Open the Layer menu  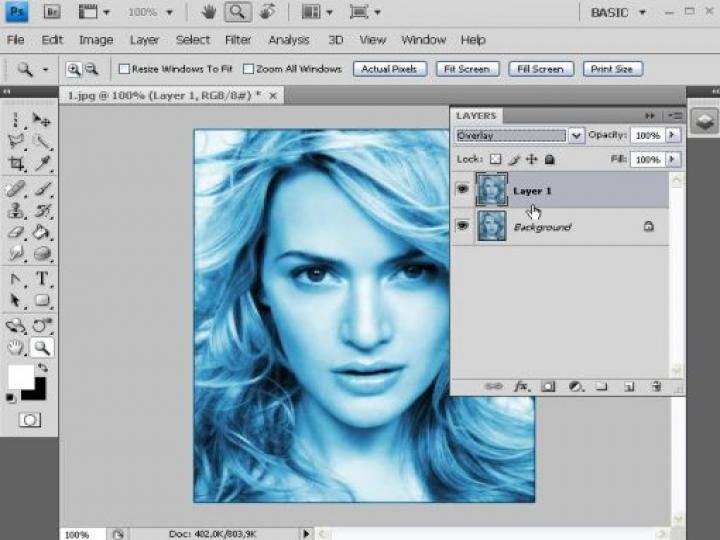click(x=144, y=40)
